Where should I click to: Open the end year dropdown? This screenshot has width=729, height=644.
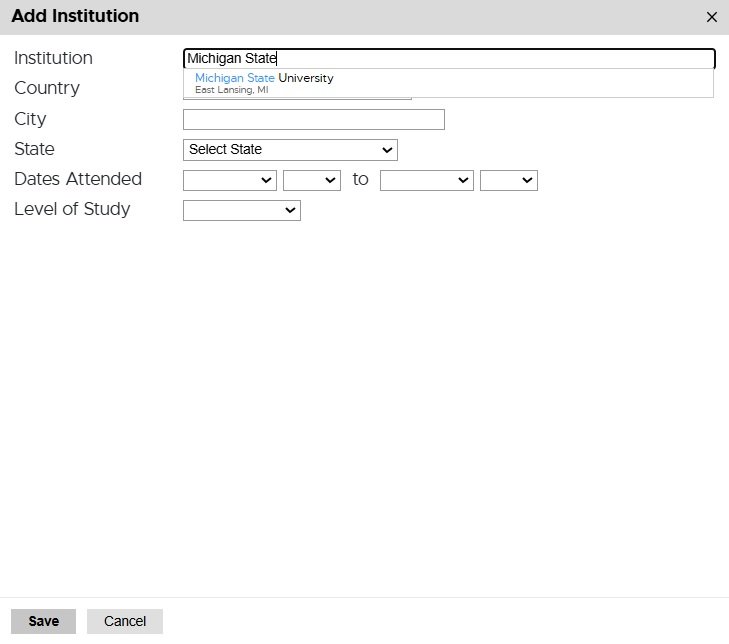pos(509,180)
